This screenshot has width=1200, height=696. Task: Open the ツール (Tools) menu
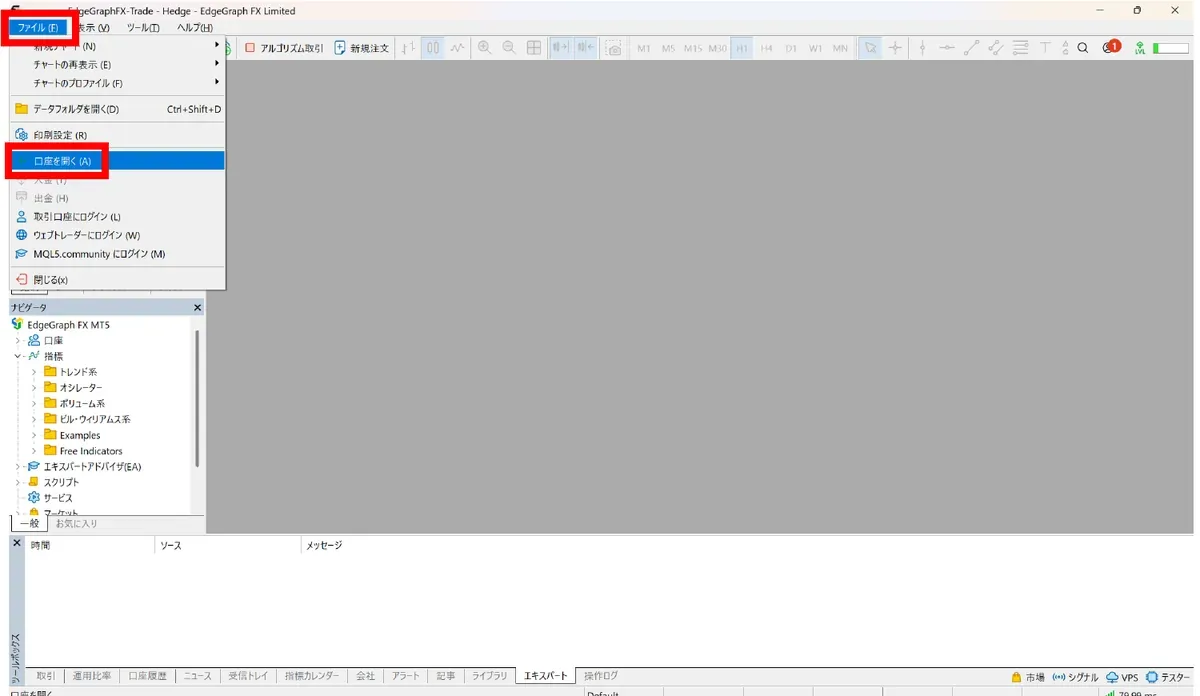tap(143, 27)
